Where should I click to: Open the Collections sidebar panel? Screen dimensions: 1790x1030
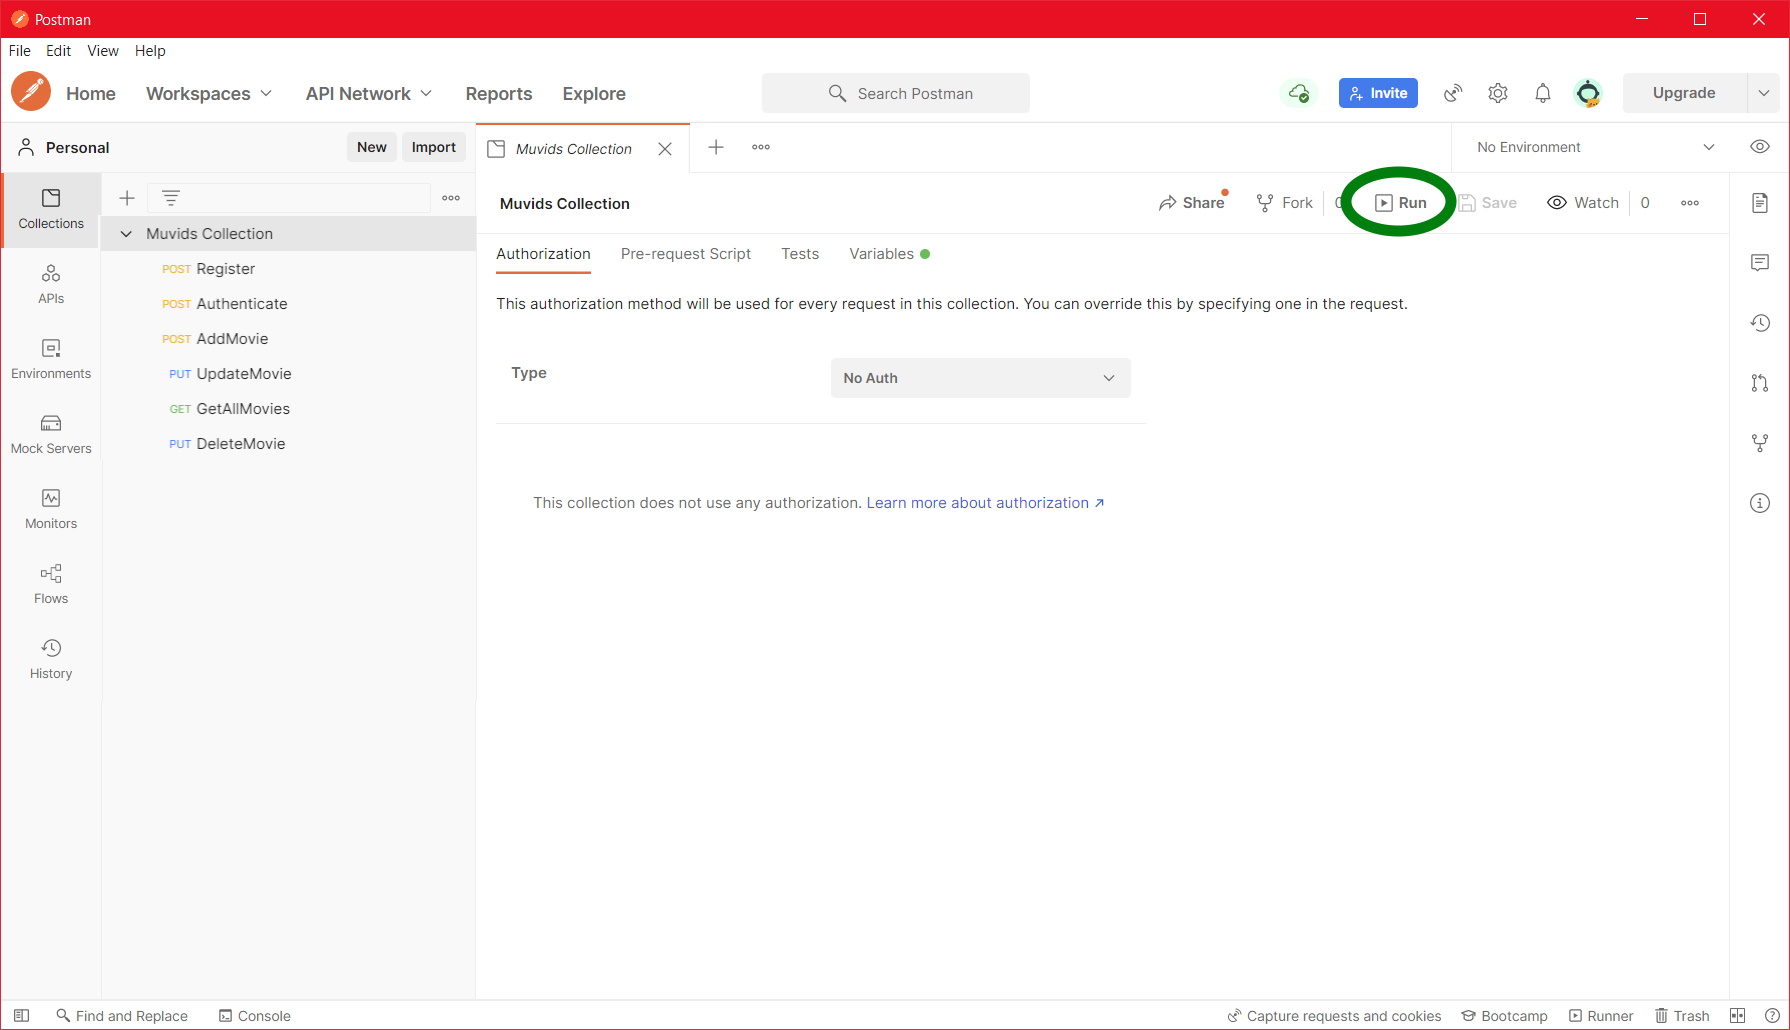(x=51, y=209)
